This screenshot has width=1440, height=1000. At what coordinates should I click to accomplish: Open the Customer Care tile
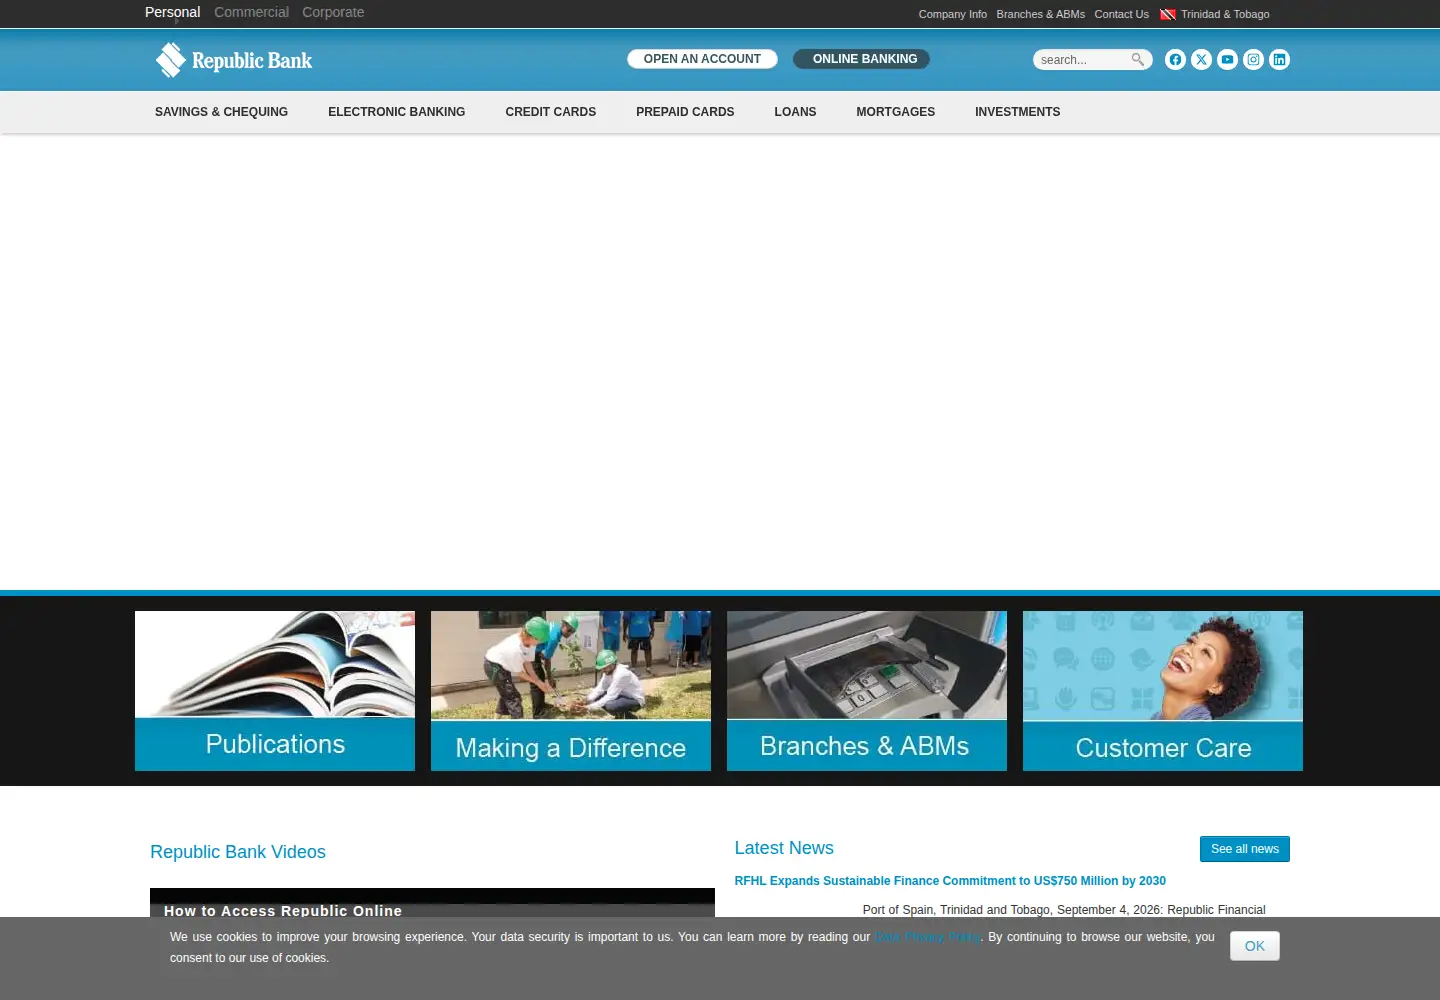[1163, 691]
